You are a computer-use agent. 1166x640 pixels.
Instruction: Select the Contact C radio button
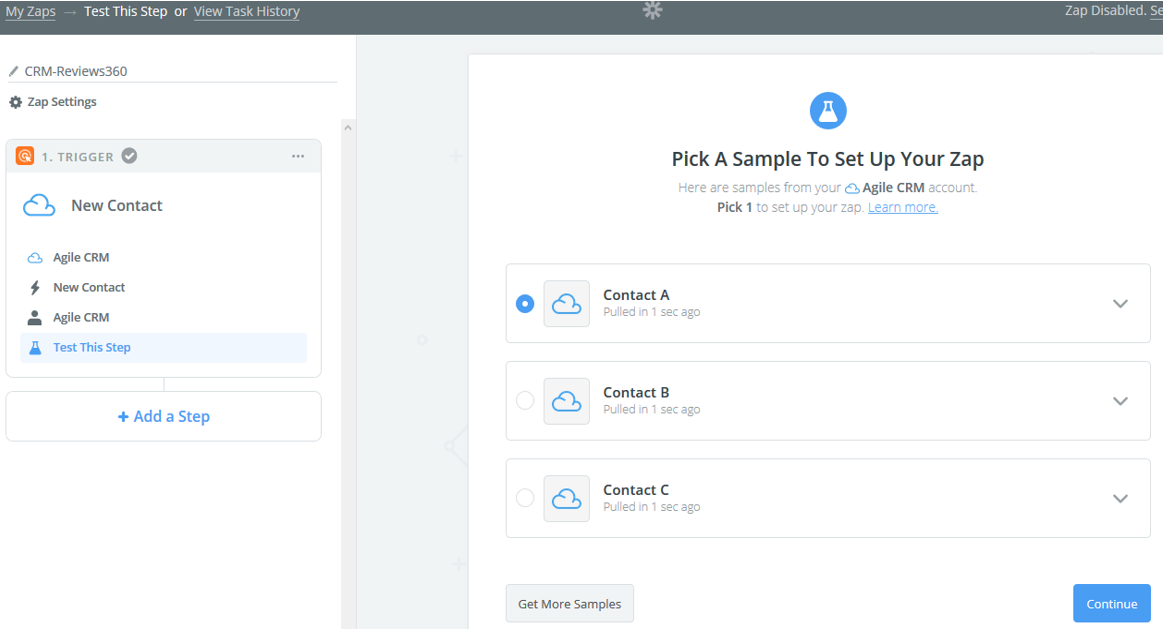tap(525, 498)
